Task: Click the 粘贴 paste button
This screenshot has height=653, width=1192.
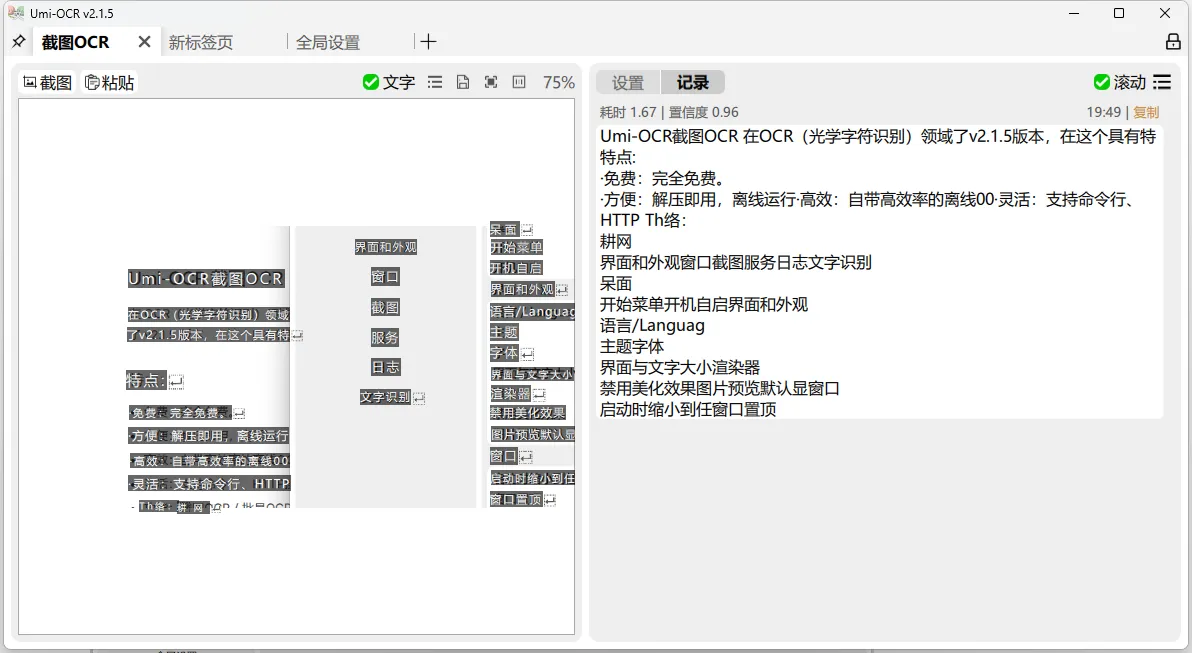Action: 109,82
